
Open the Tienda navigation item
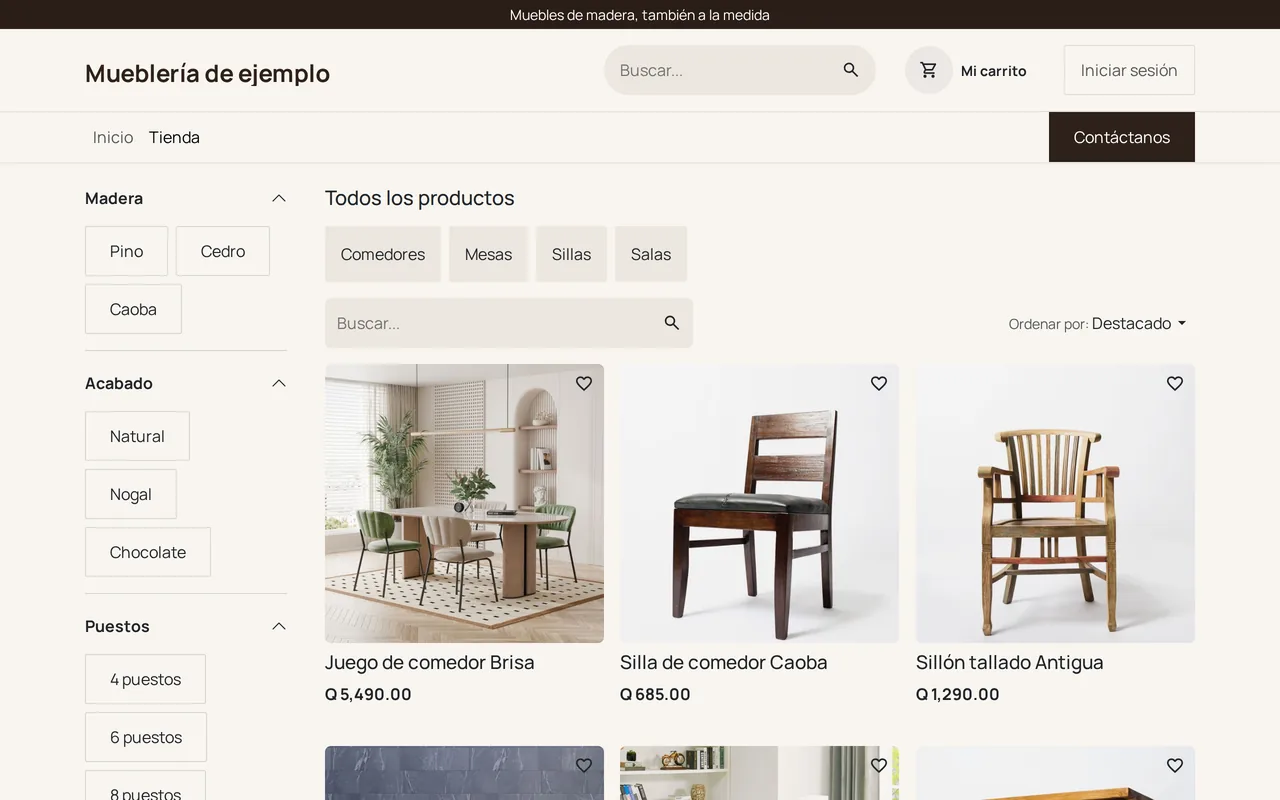point(174,137)
